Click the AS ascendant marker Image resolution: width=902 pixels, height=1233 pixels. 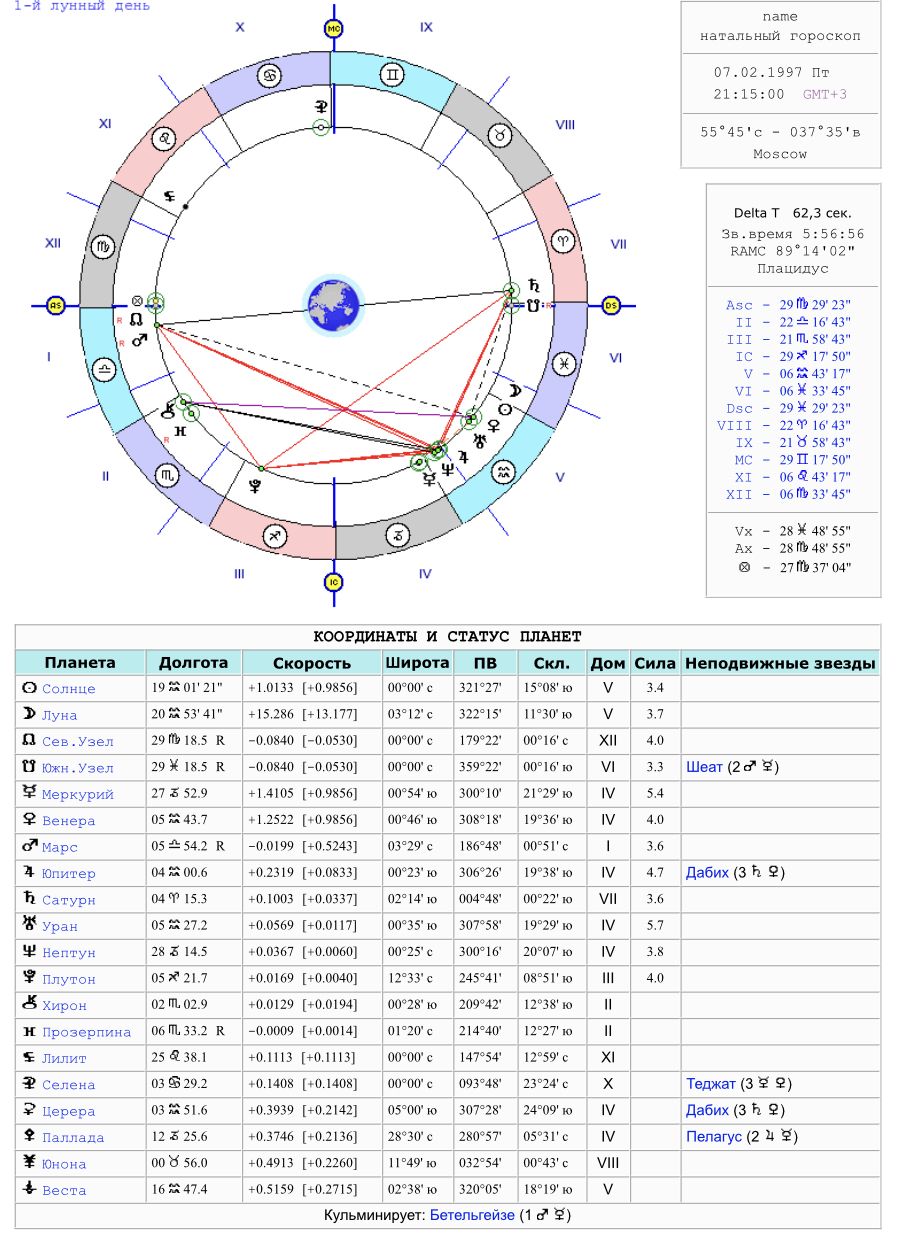(56, 305)
